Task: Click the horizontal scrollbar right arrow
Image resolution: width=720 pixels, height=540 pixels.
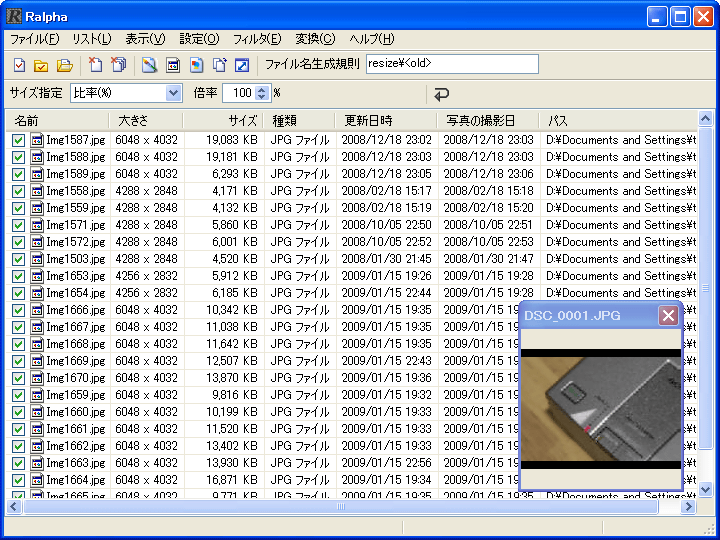Action: tap(688, 507)
